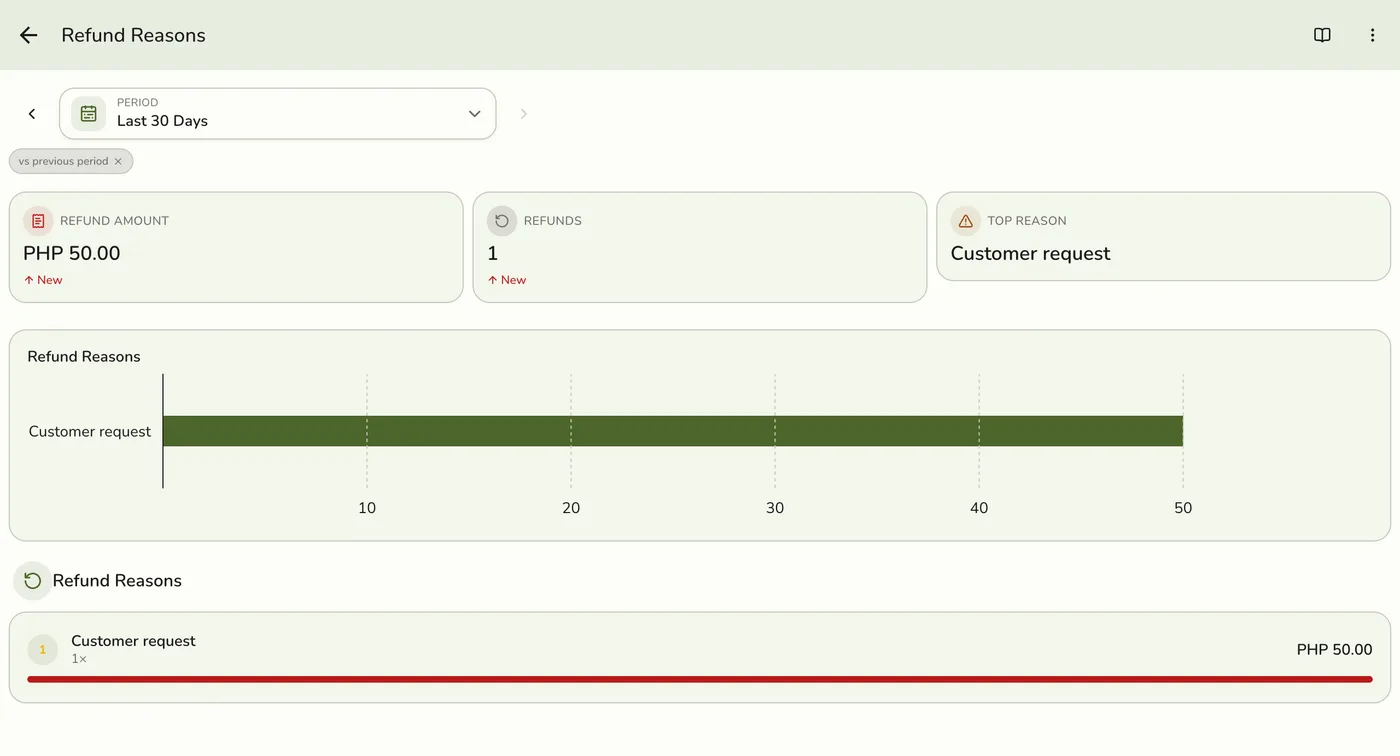Click the Customer request chart axis label

pyautogui.click(x=90, y=432)
